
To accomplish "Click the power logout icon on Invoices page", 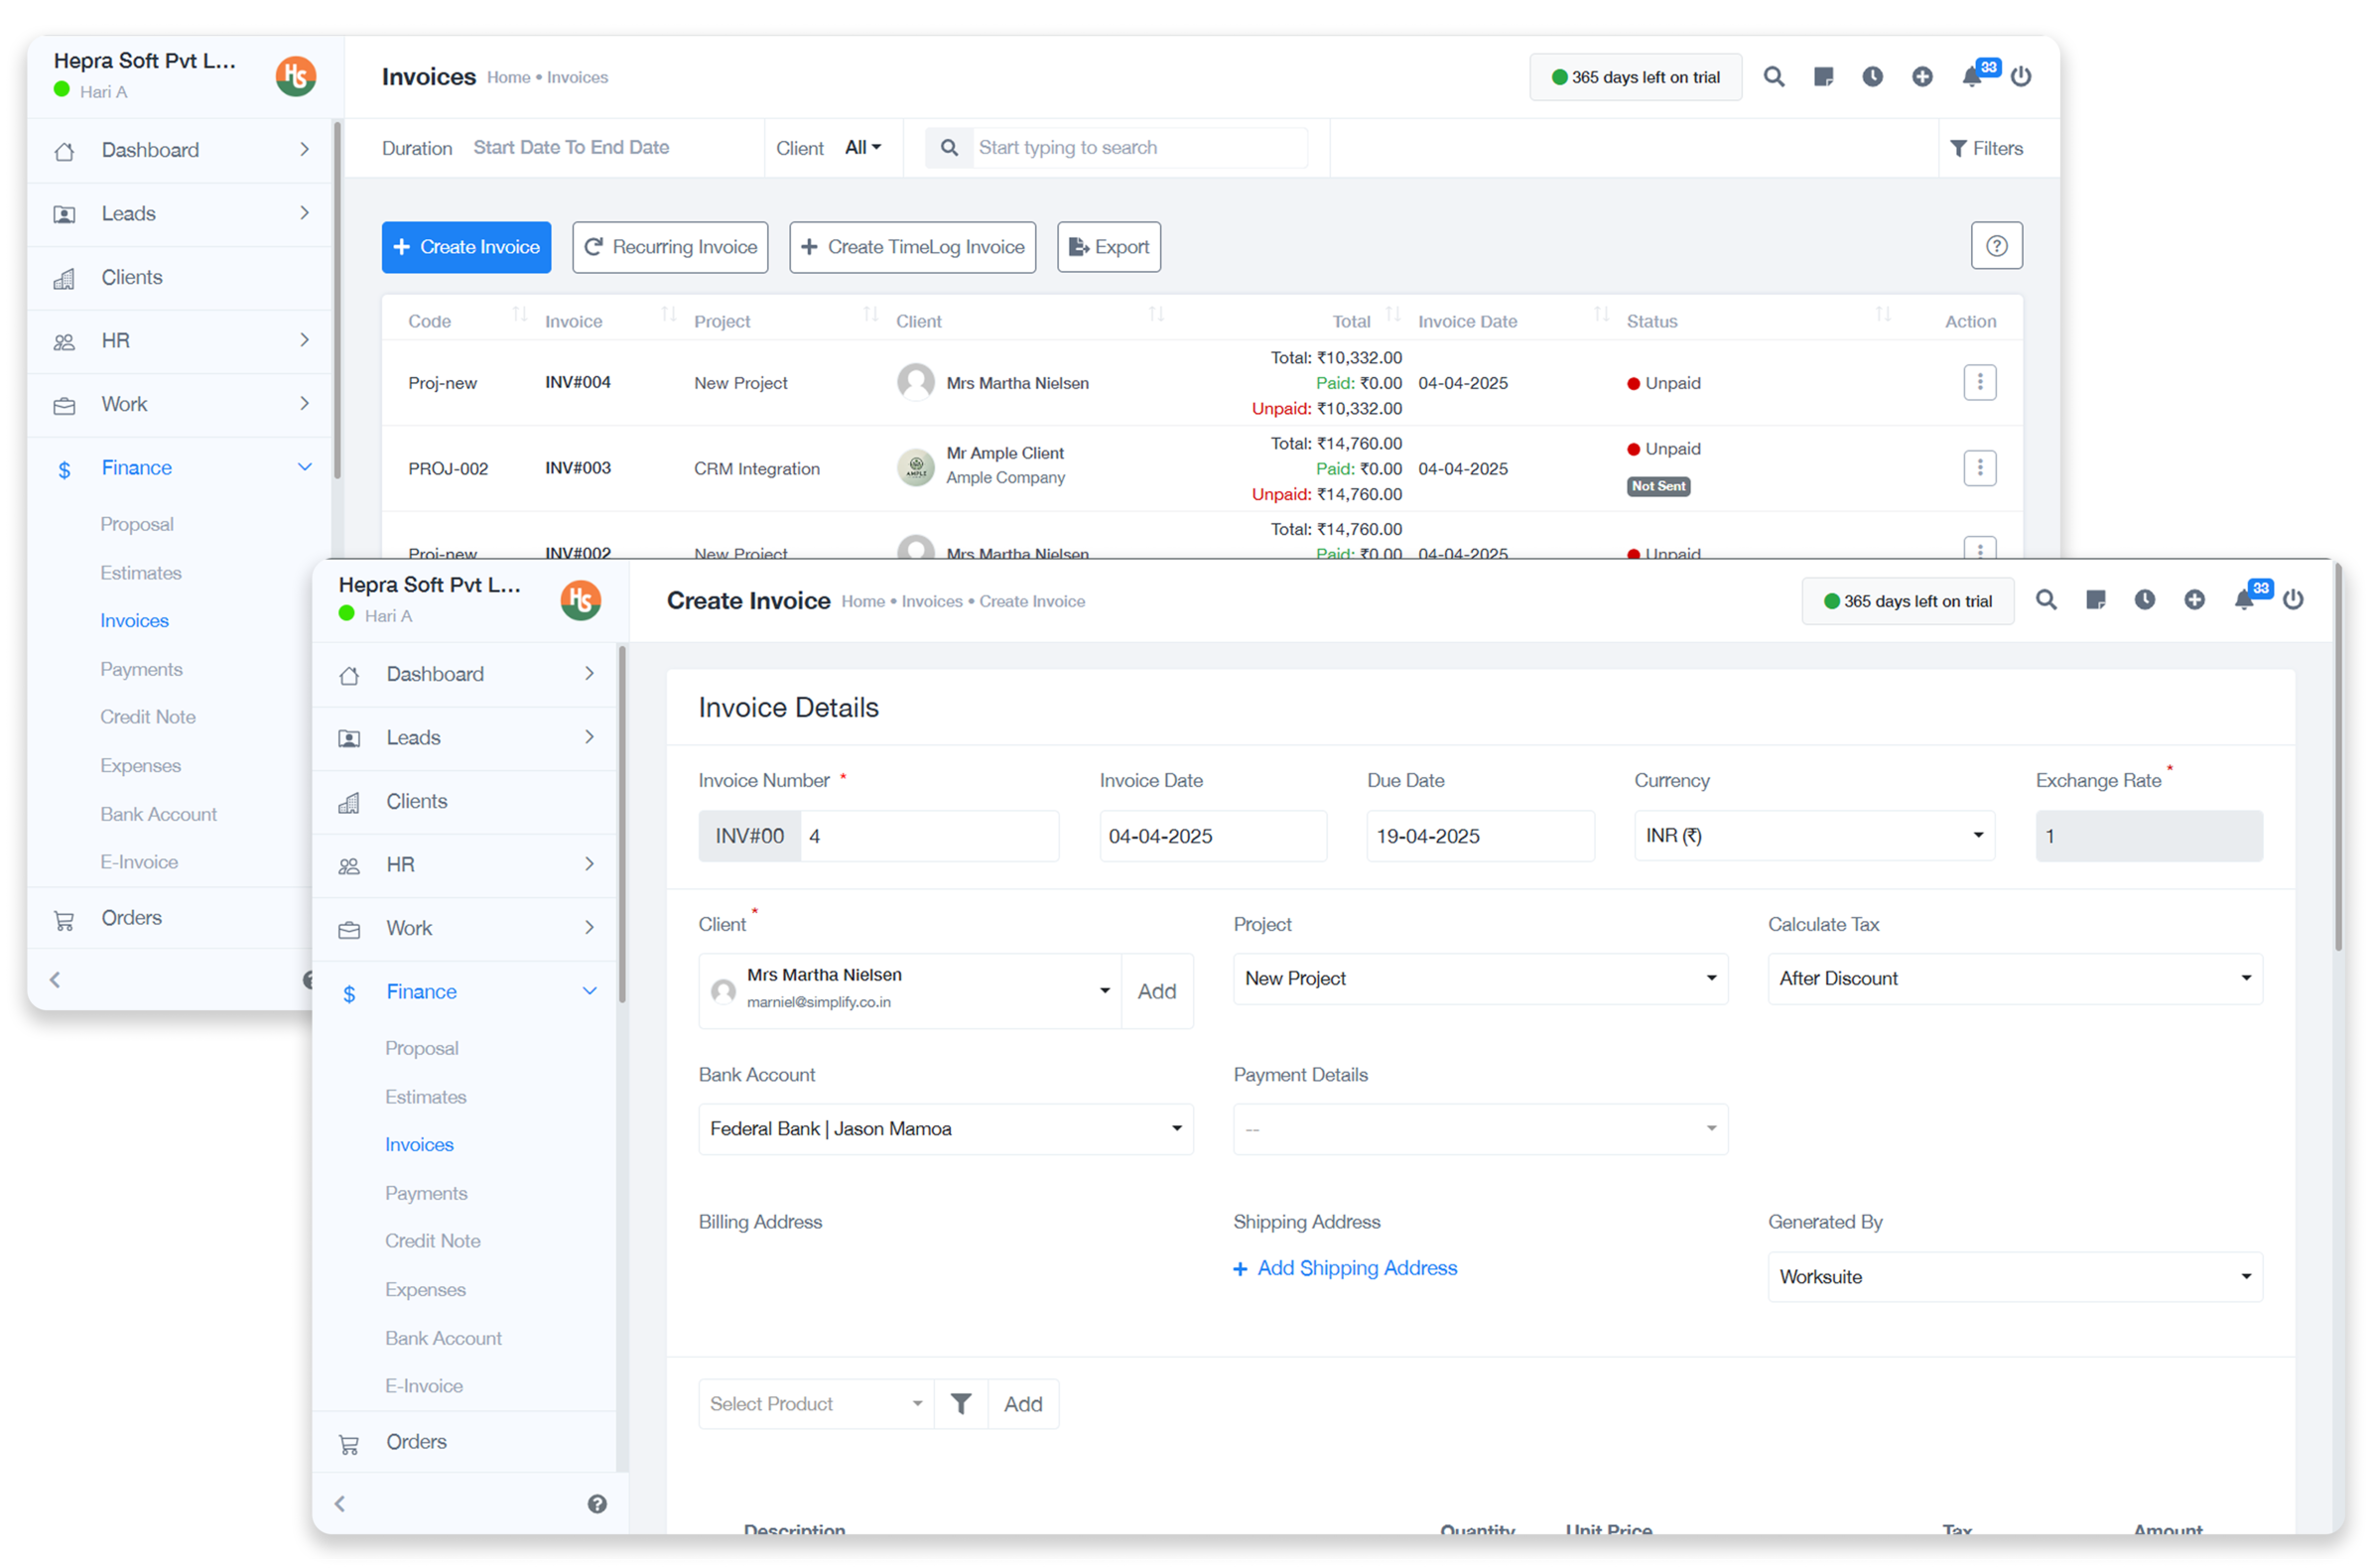I will pos(2021,76).
